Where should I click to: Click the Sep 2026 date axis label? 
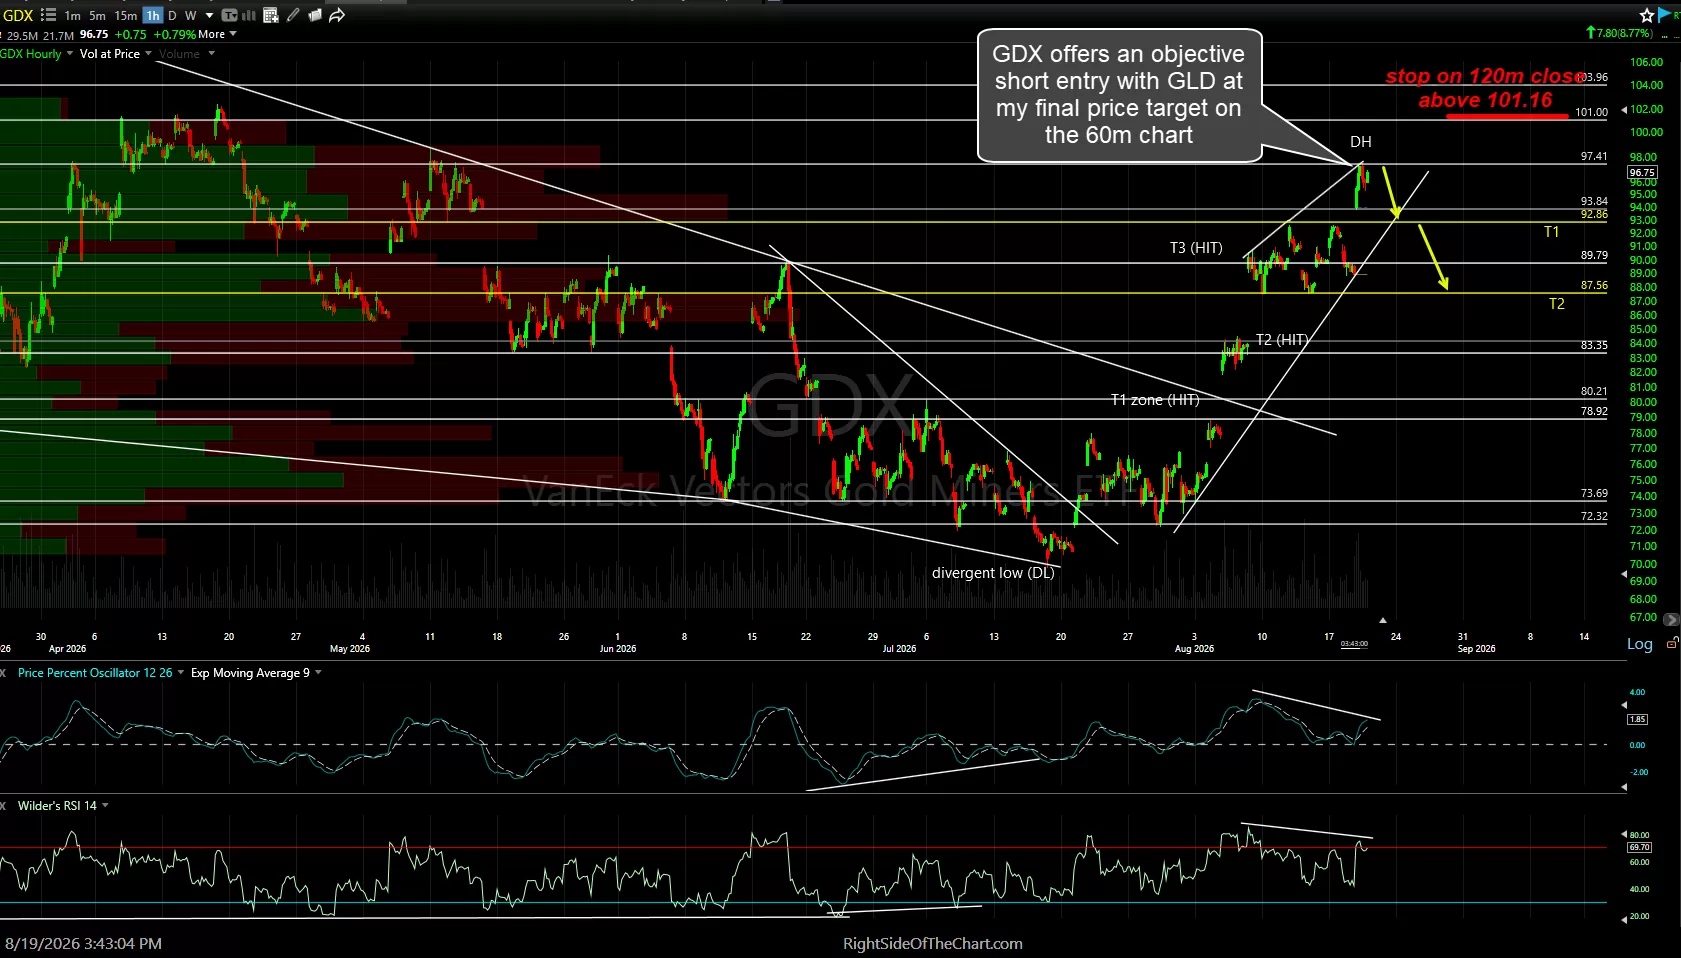pos(1476,649)
